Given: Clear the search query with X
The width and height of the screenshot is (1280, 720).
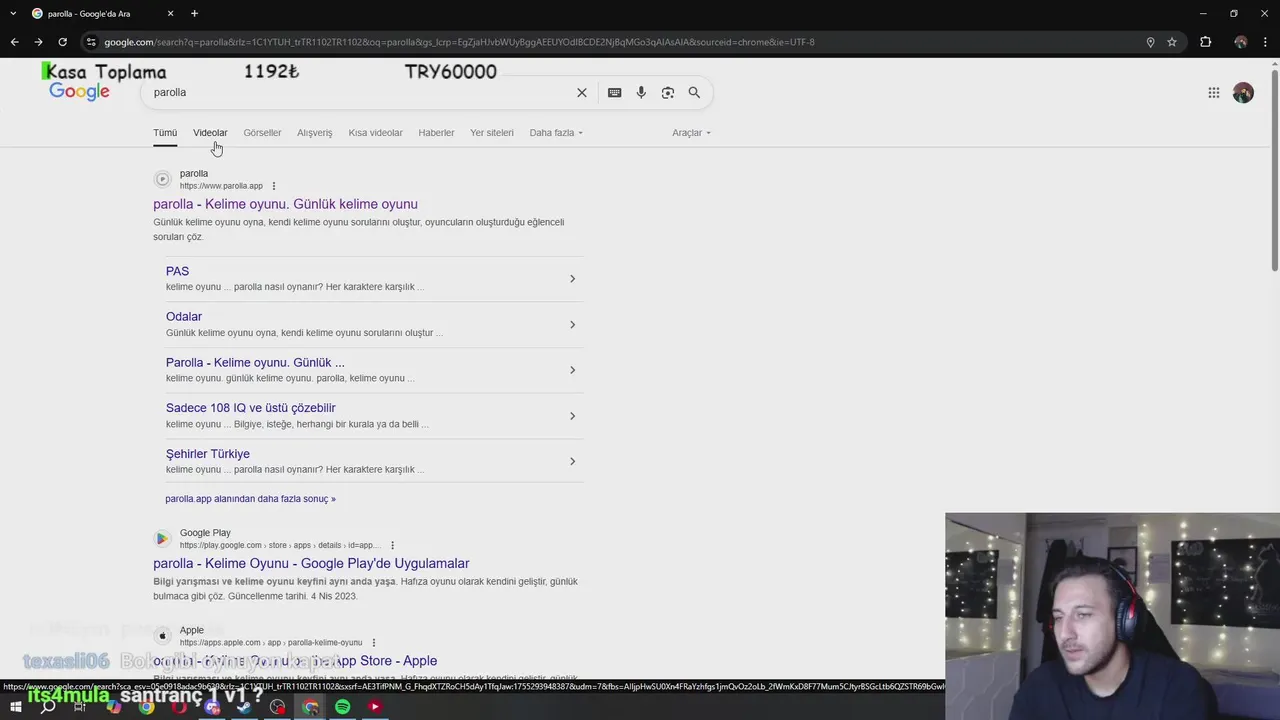Looking at the screenshot, I should pos(582,92).
